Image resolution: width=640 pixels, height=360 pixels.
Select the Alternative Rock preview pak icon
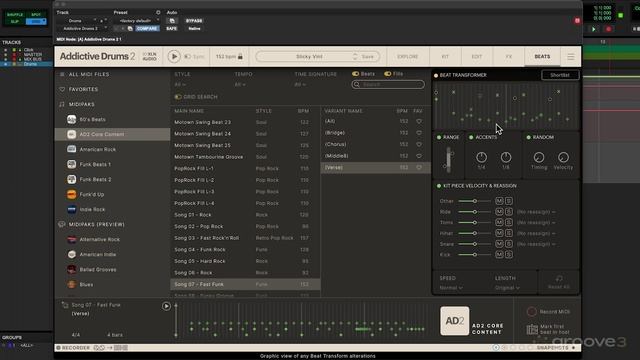pyautogui.click(x=71, y=240)
